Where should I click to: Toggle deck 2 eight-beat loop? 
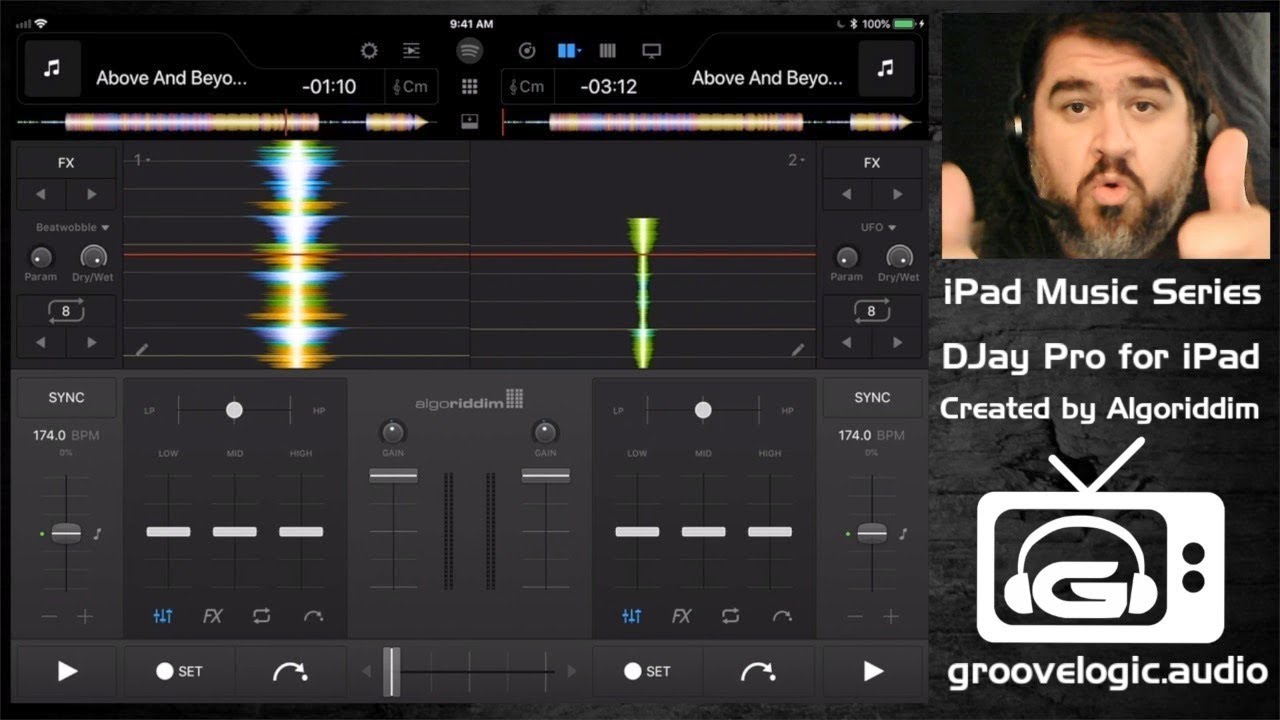(x=872, y=311)
